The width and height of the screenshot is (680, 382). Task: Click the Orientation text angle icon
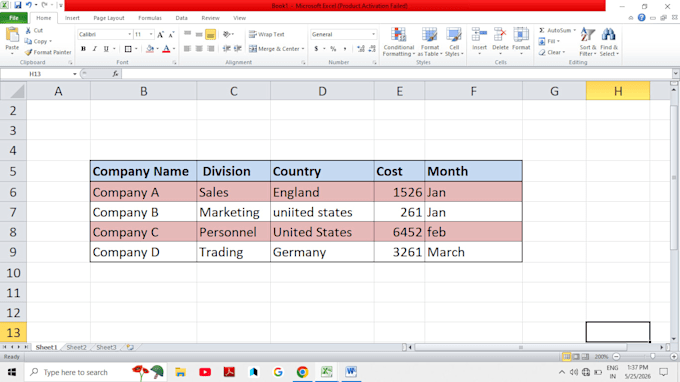227,34
